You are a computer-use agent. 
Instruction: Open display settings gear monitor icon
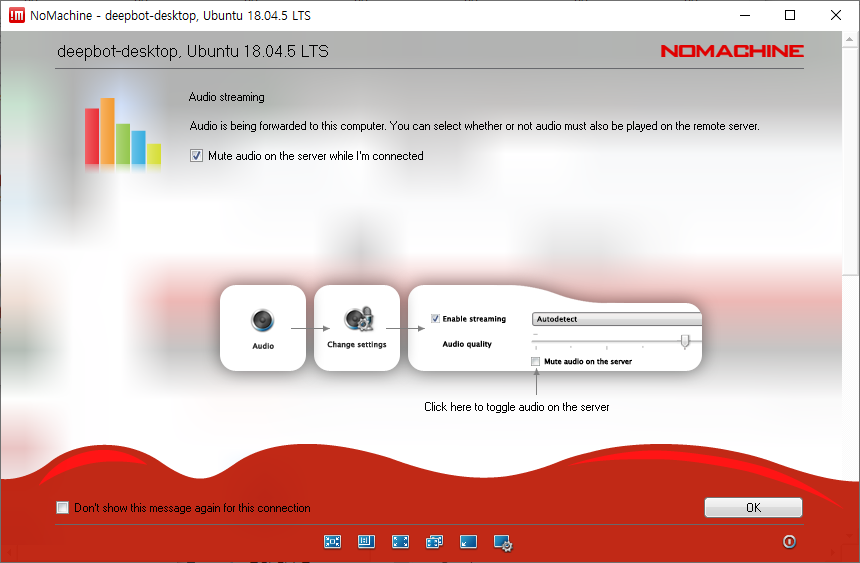[503, 543]
